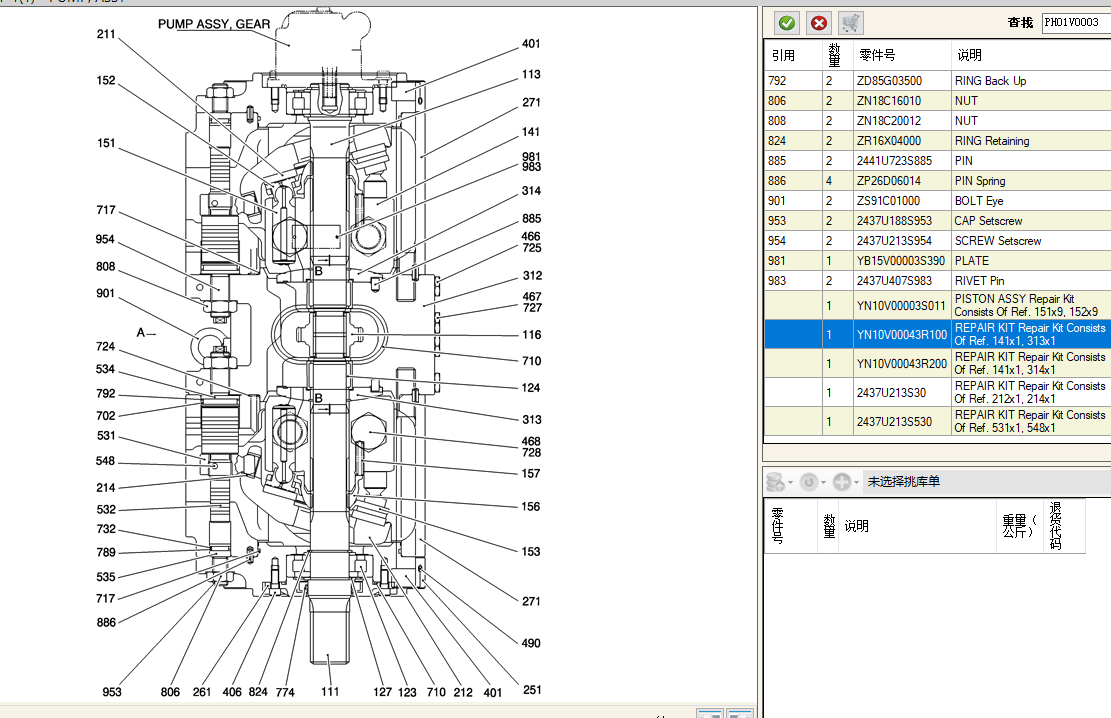Viewport: 1111px width, 718px height.
Task: Click the green checkmark confirm icon
Action: pos(786,23)
